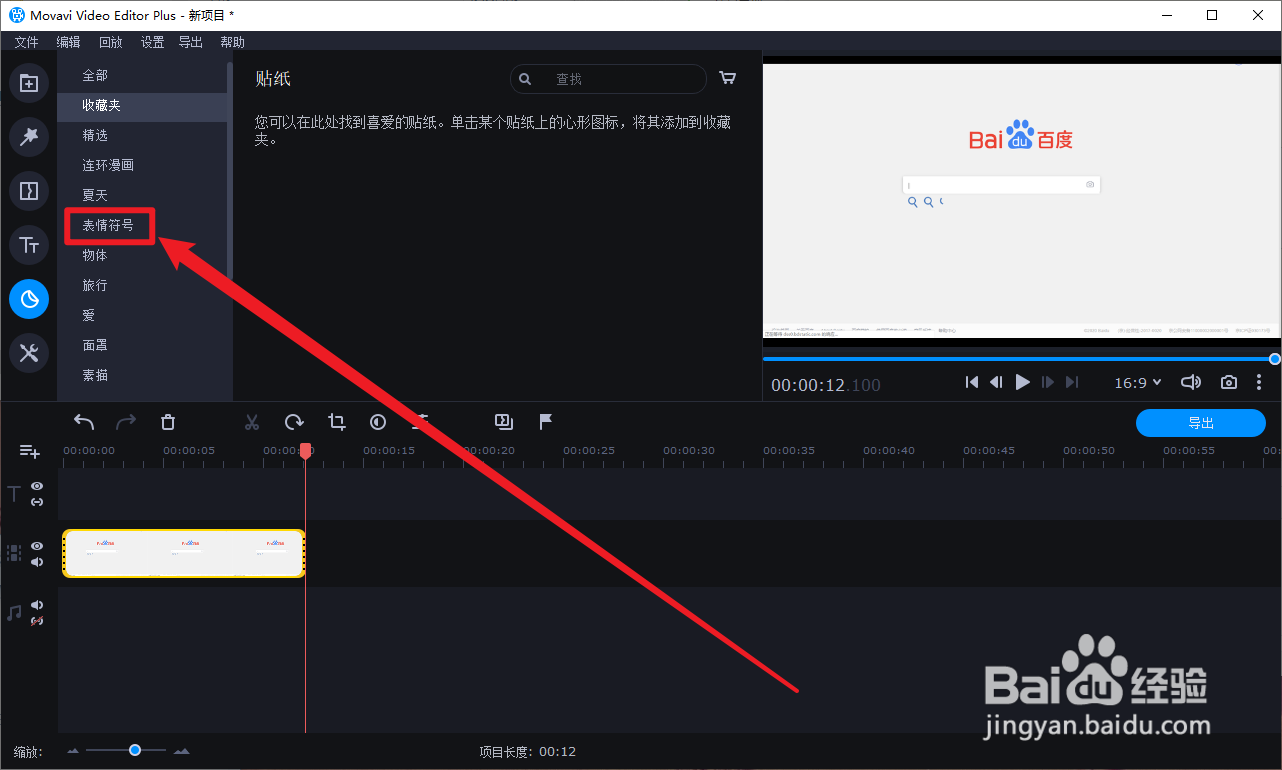Mute the video track speaker icon
Image resolution: width=1282 pixels, height=770 pixels.
37,562
